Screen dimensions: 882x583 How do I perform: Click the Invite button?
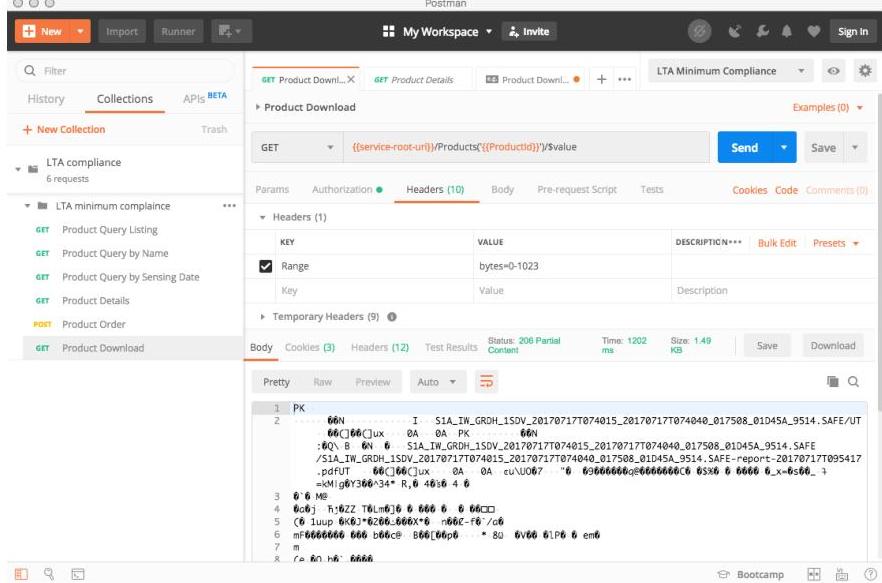529,32
